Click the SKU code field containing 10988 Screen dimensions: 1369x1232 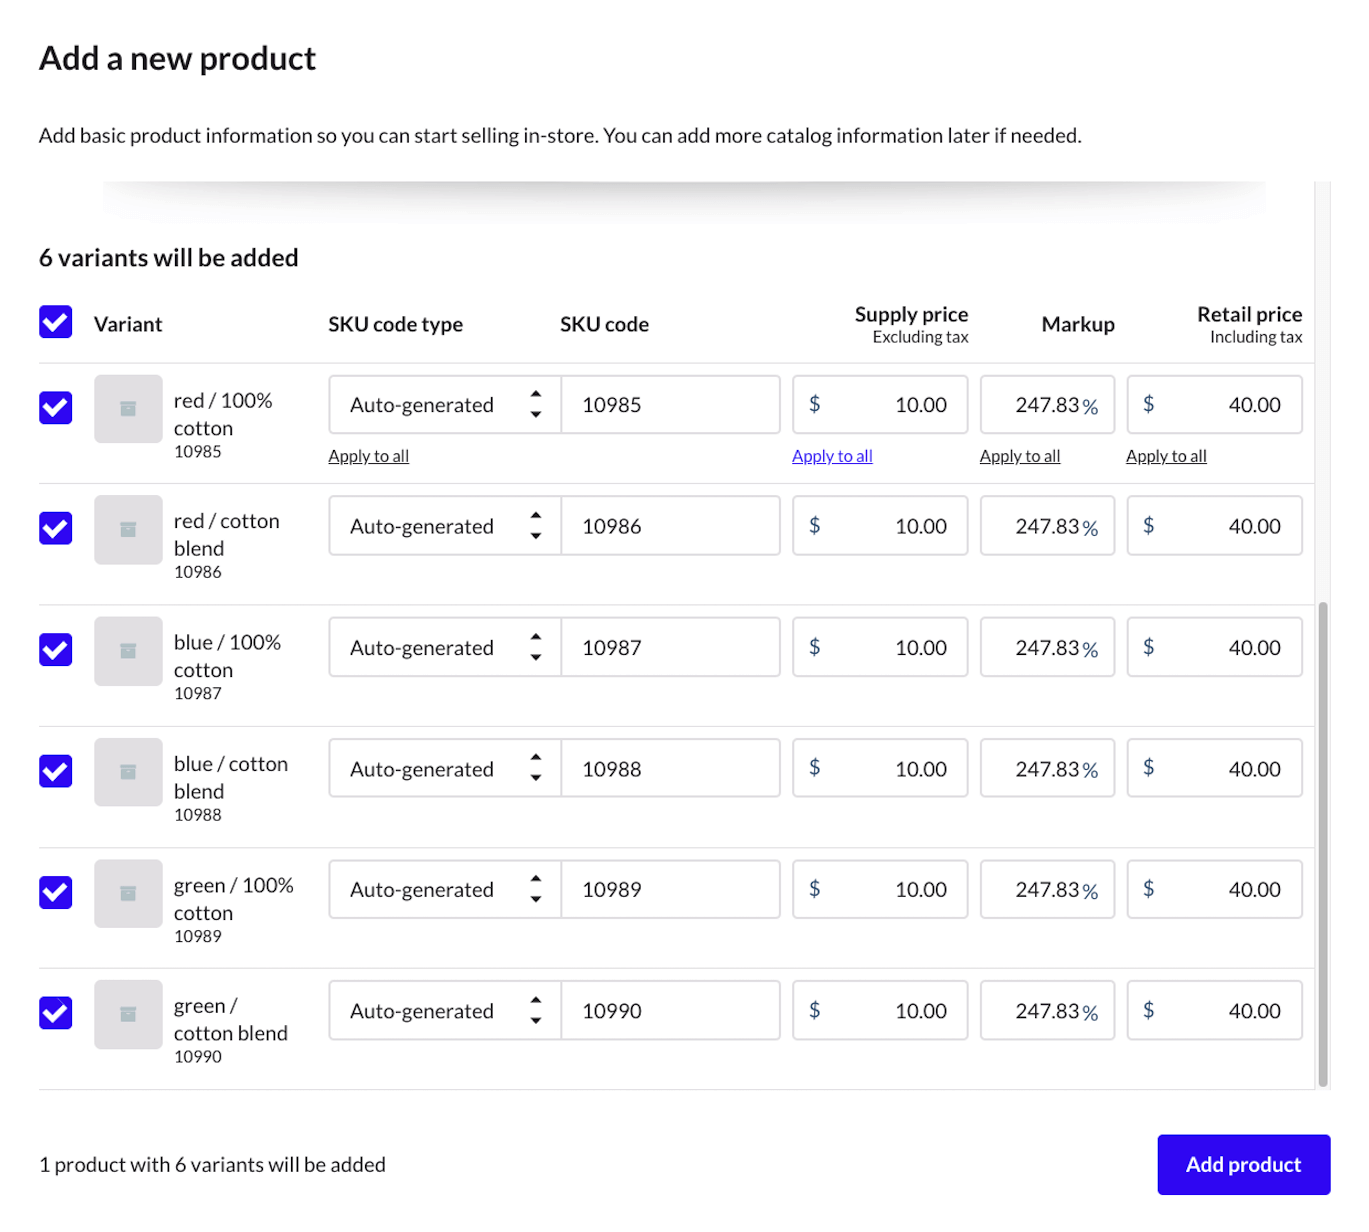(x=670, y=768)
